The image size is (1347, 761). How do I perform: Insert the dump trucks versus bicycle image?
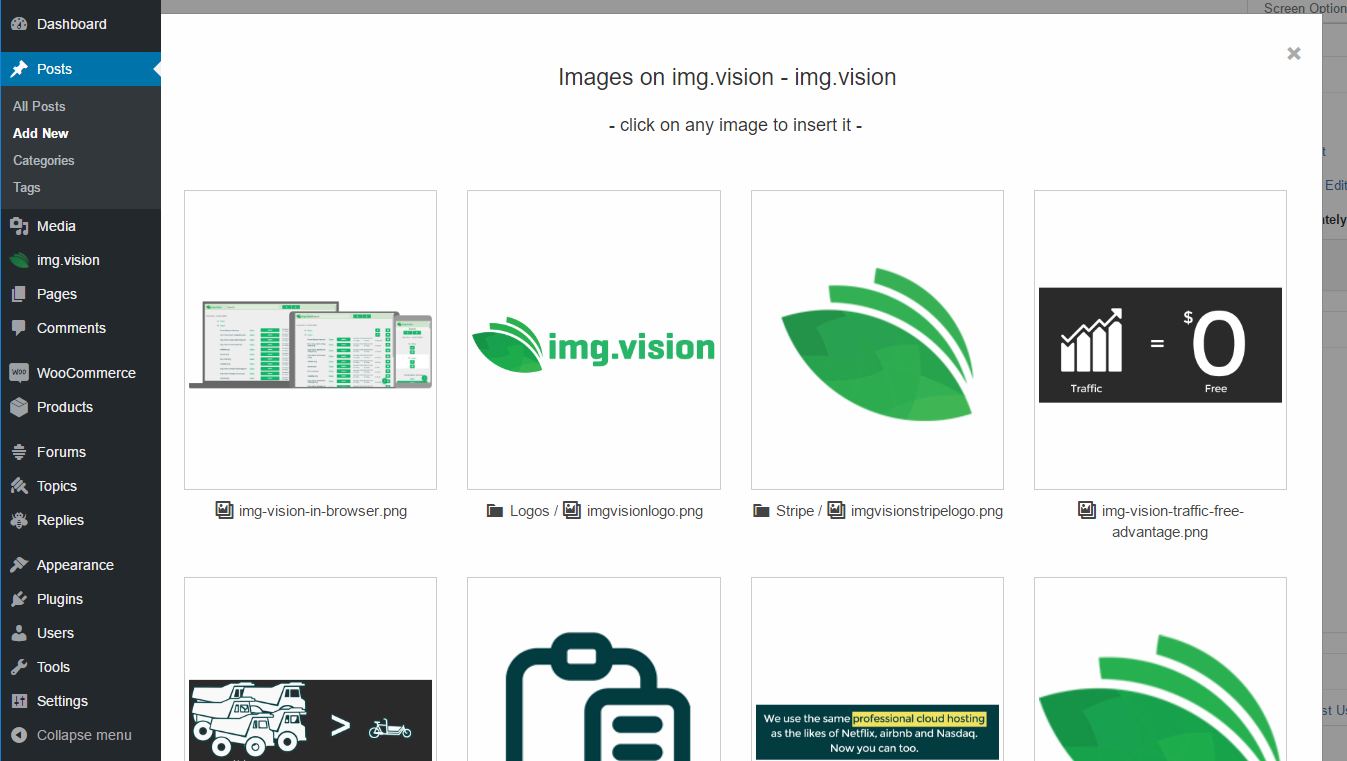click(310, 669)
